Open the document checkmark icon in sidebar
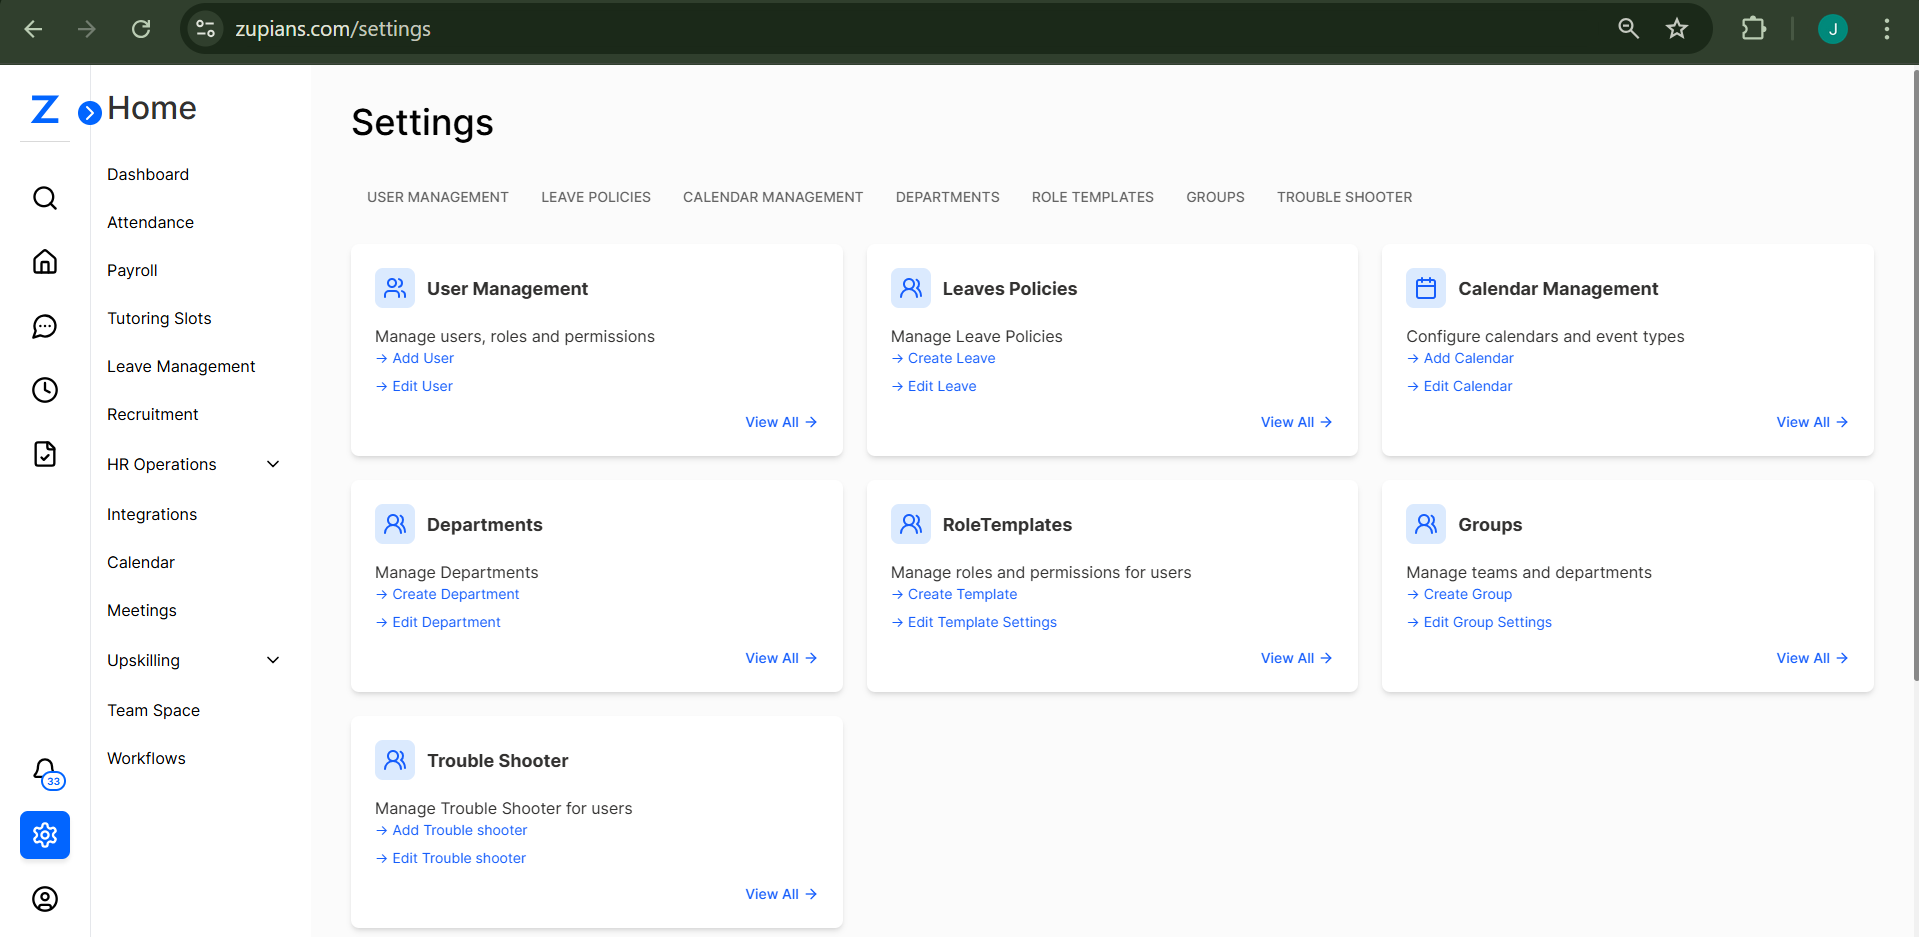 click(x=45, y=454)
